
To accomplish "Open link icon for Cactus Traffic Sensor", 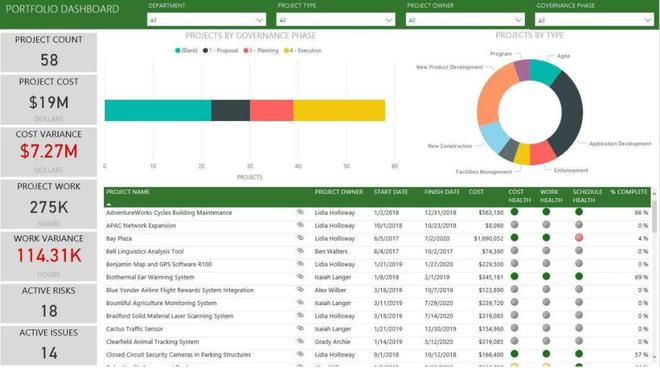I will point(300,328).
